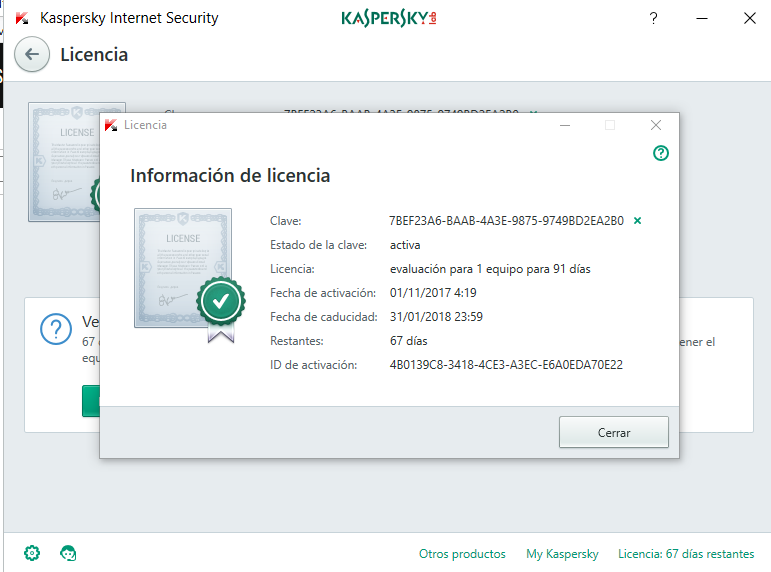
Task: Click the blue question mark info icon
Action: click(56, 329)
